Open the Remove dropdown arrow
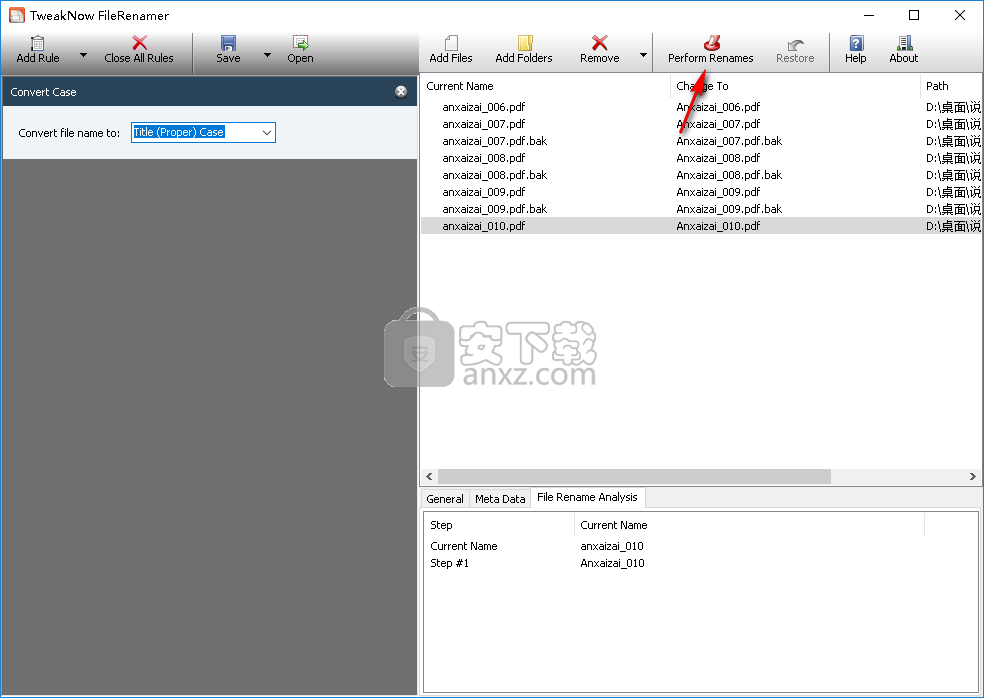The width and height of the screenshot is (984, 698). click(643, 55)
